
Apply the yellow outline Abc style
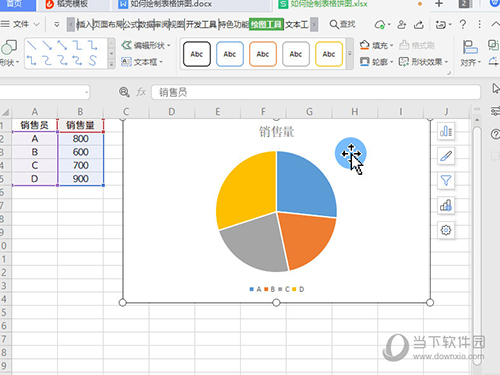click(329, 54)
